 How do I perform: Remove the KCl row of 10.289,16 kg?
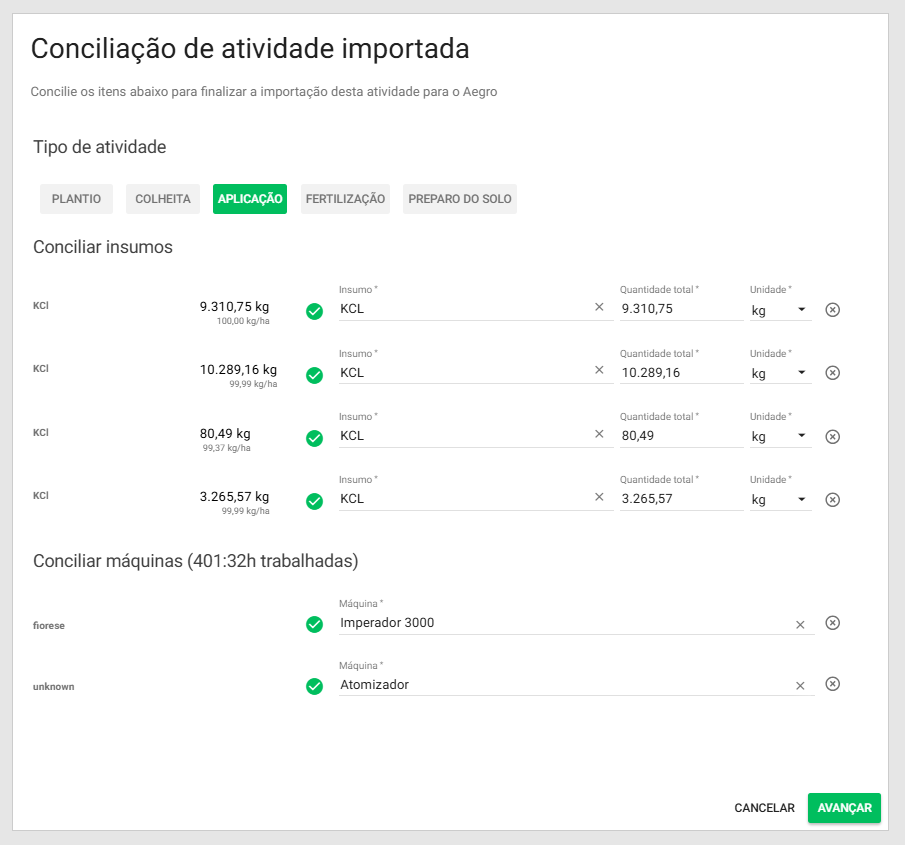(832, 373)
